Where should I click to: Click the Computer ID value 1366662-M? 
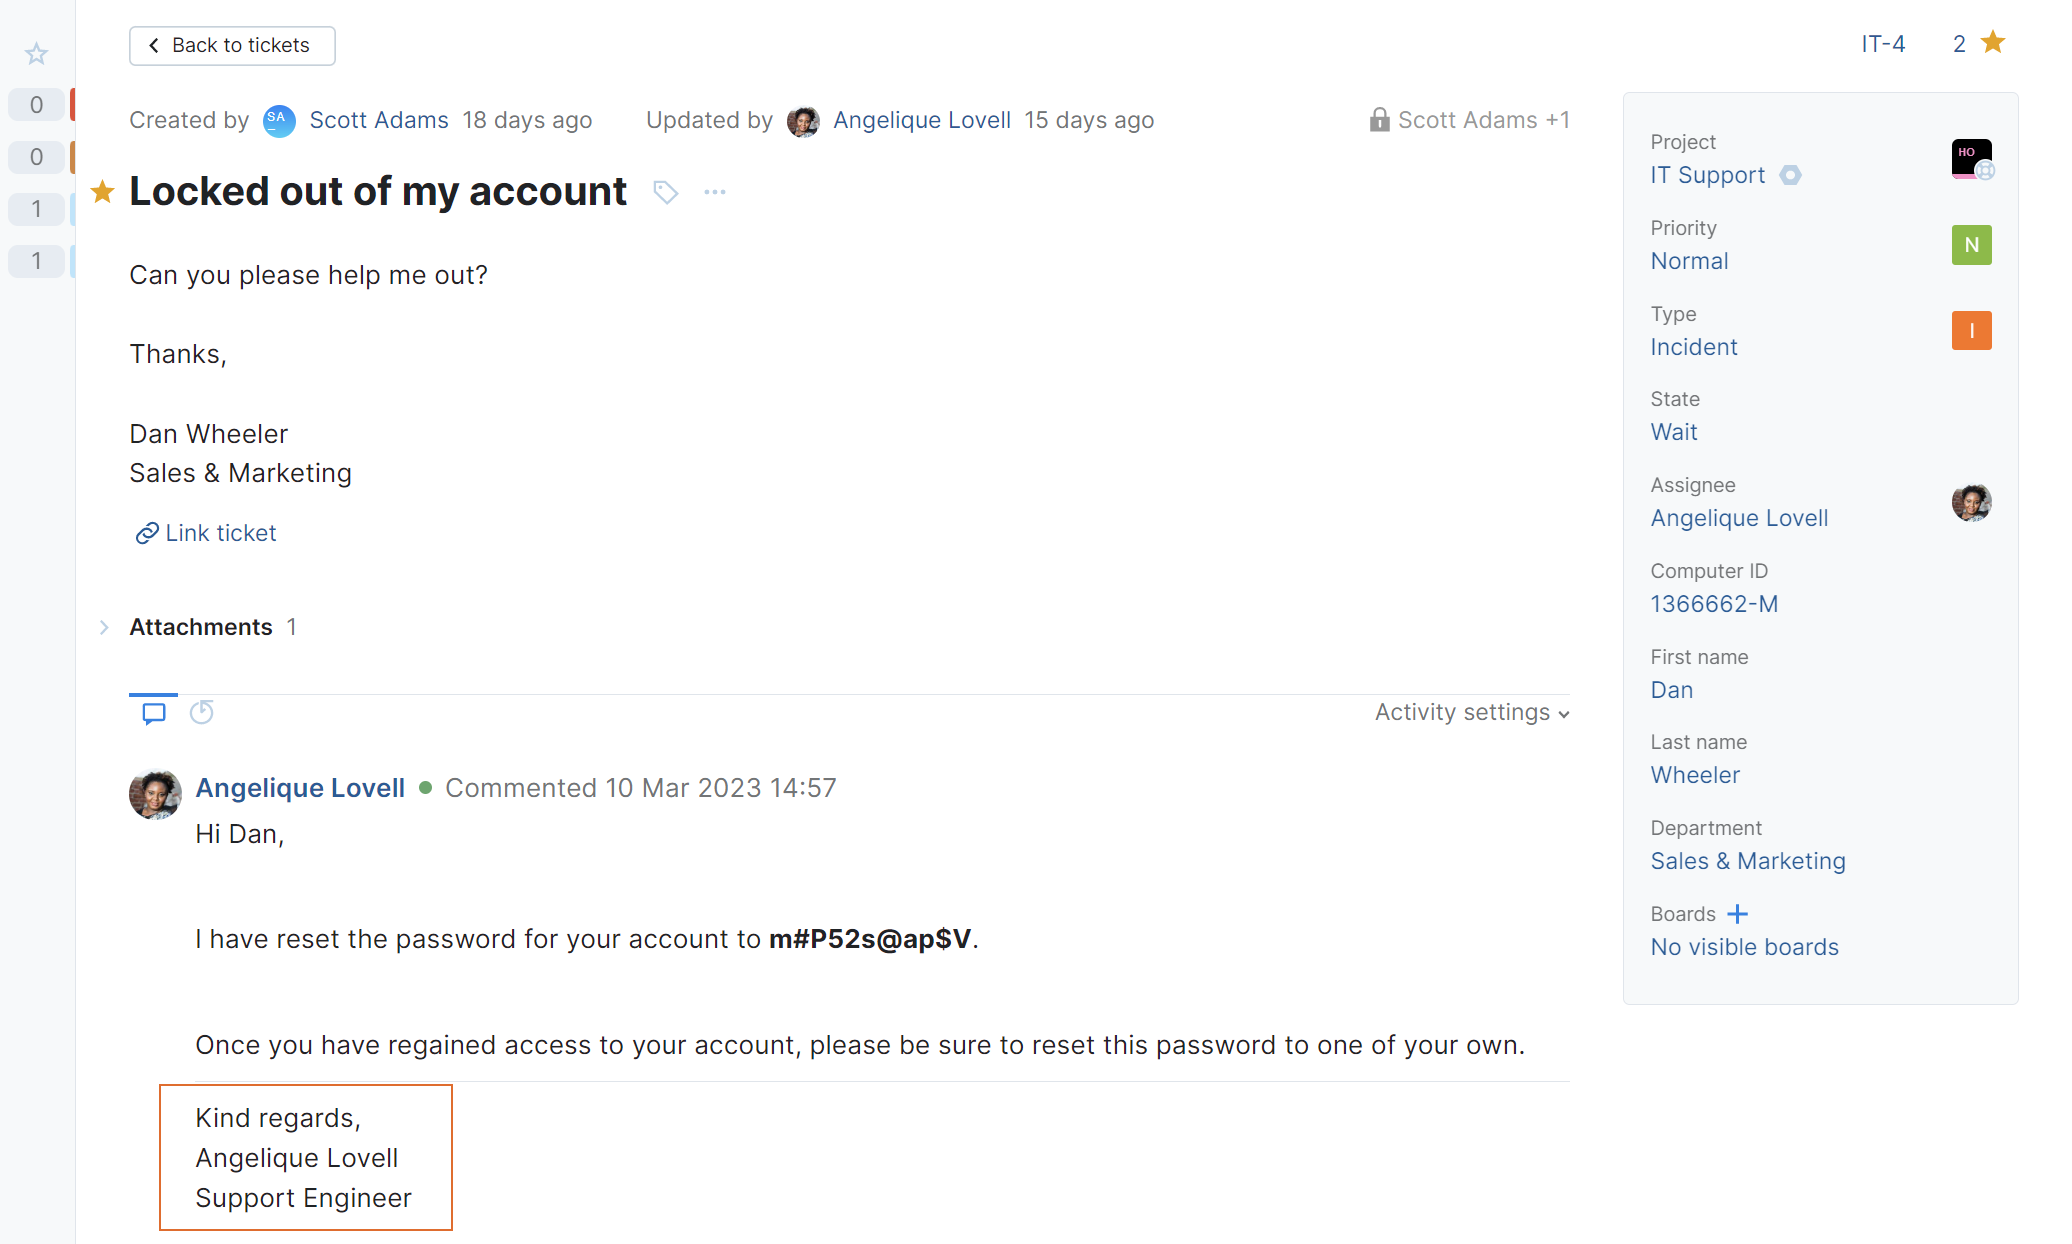pos(1714,604)
